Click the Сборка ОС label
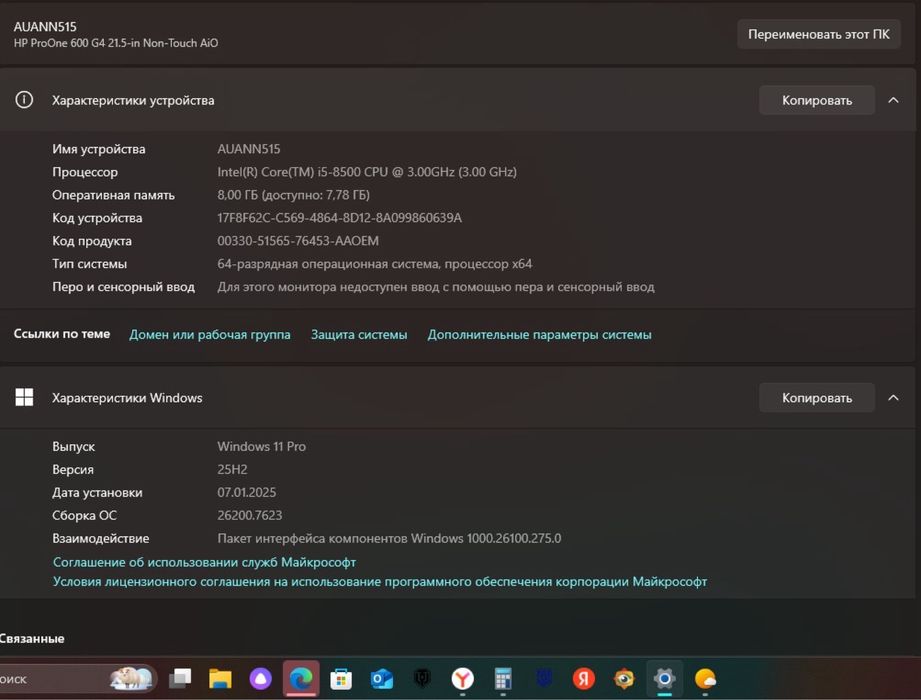 click(84, 515)
